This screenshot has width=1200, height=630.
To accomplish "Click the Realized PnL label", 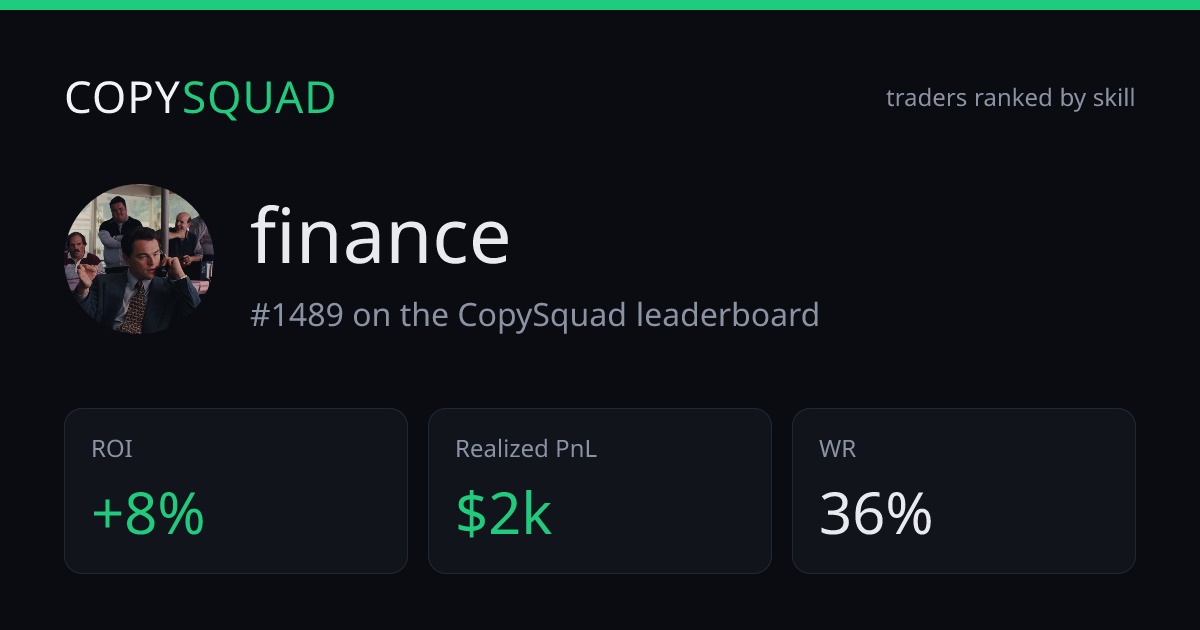I will (526, 449).
